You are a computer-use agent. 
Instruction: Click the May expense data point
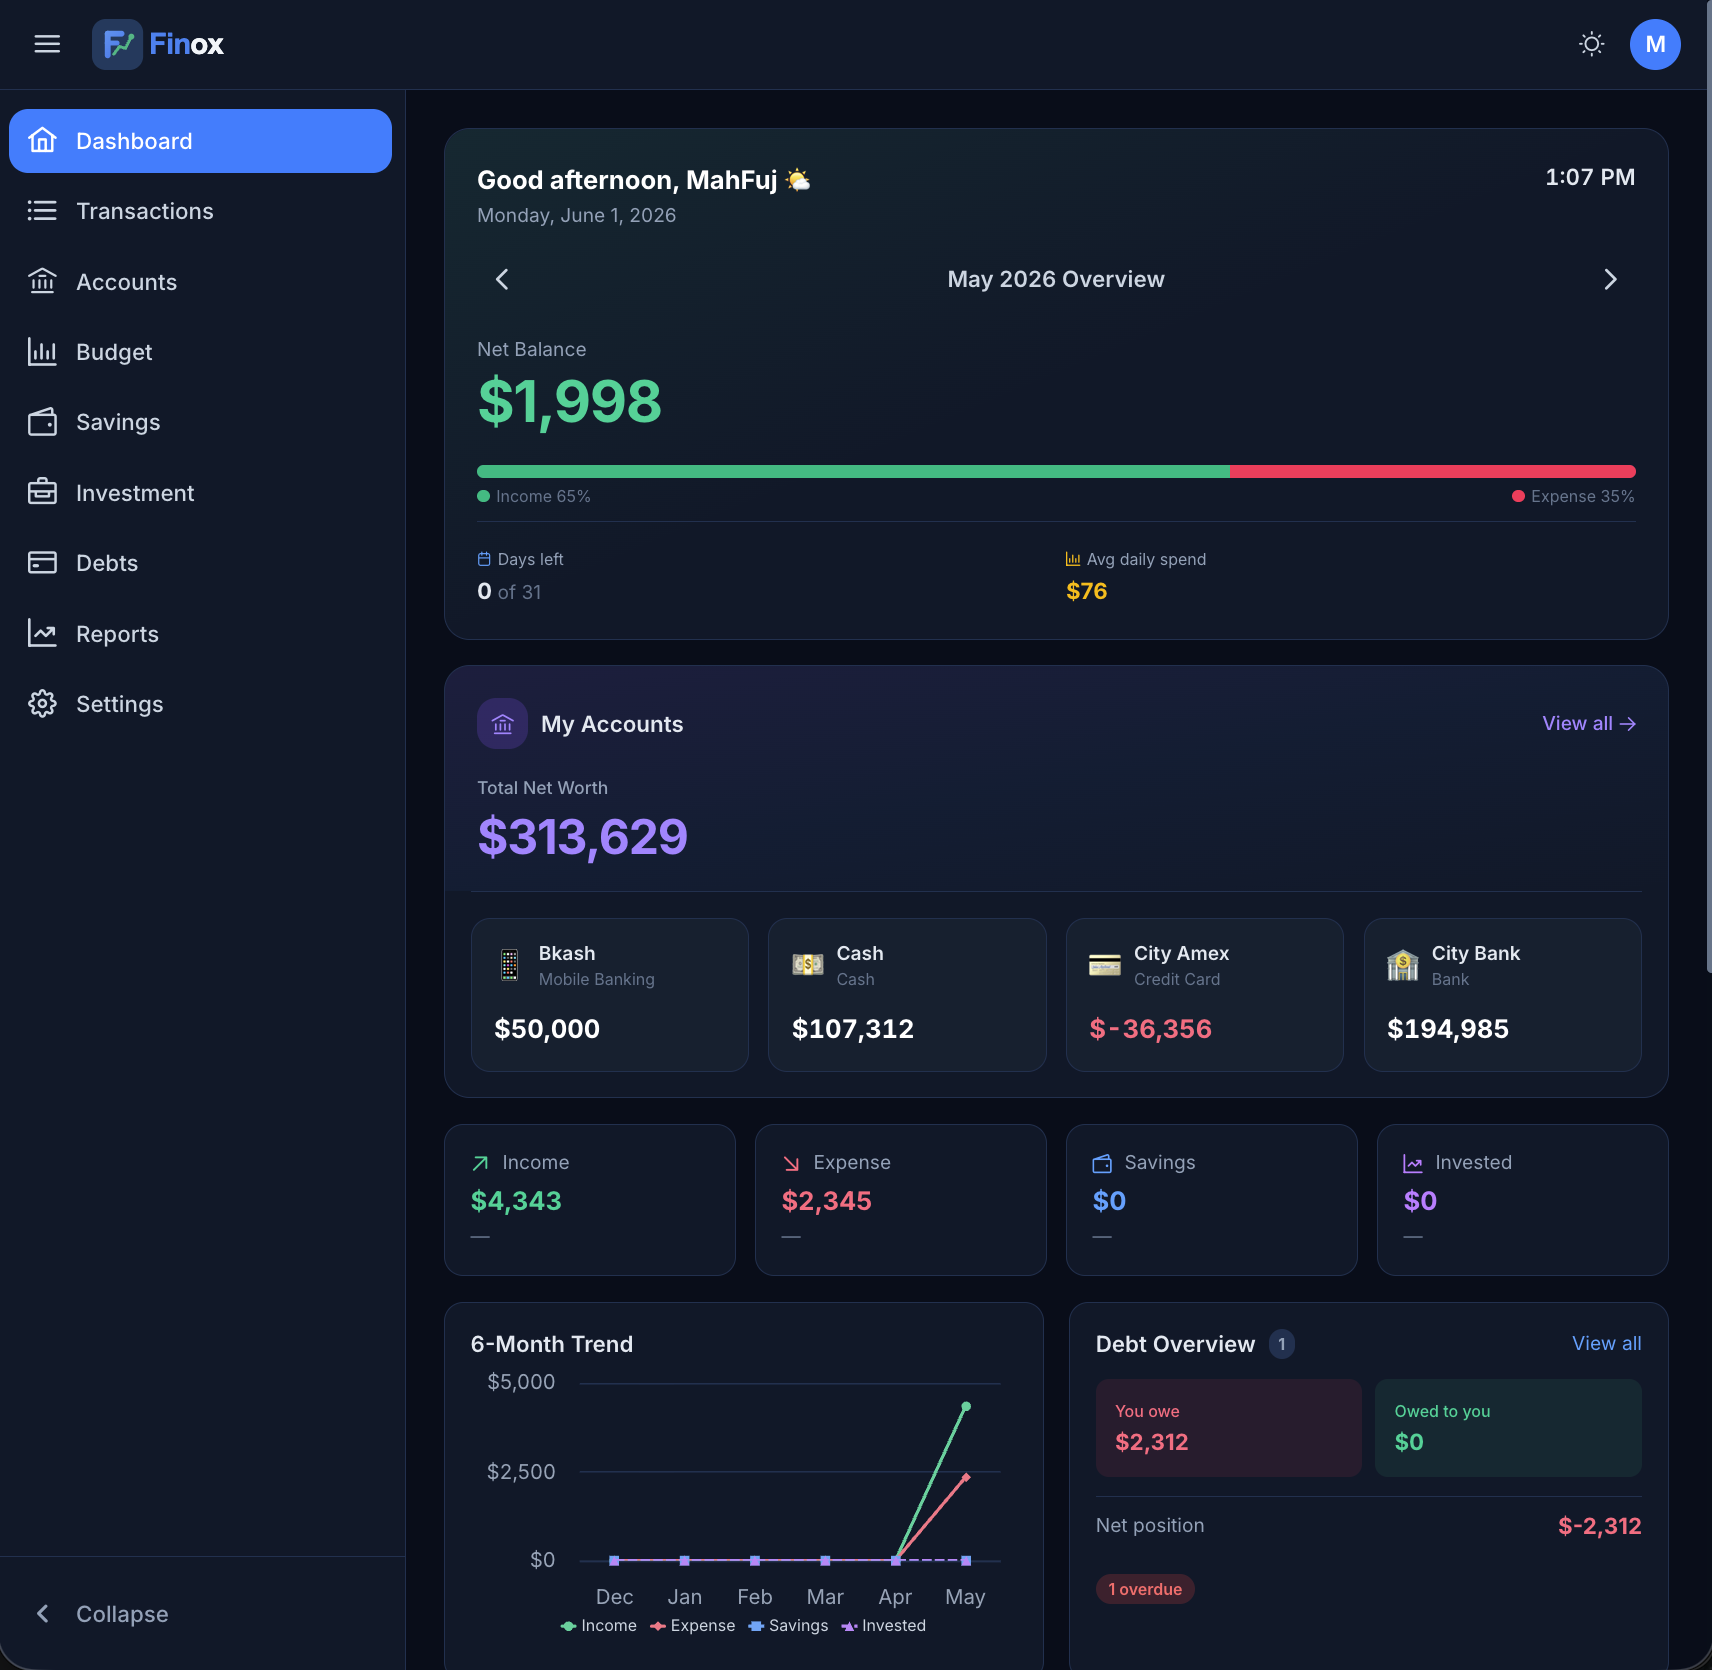(966, 1477)
